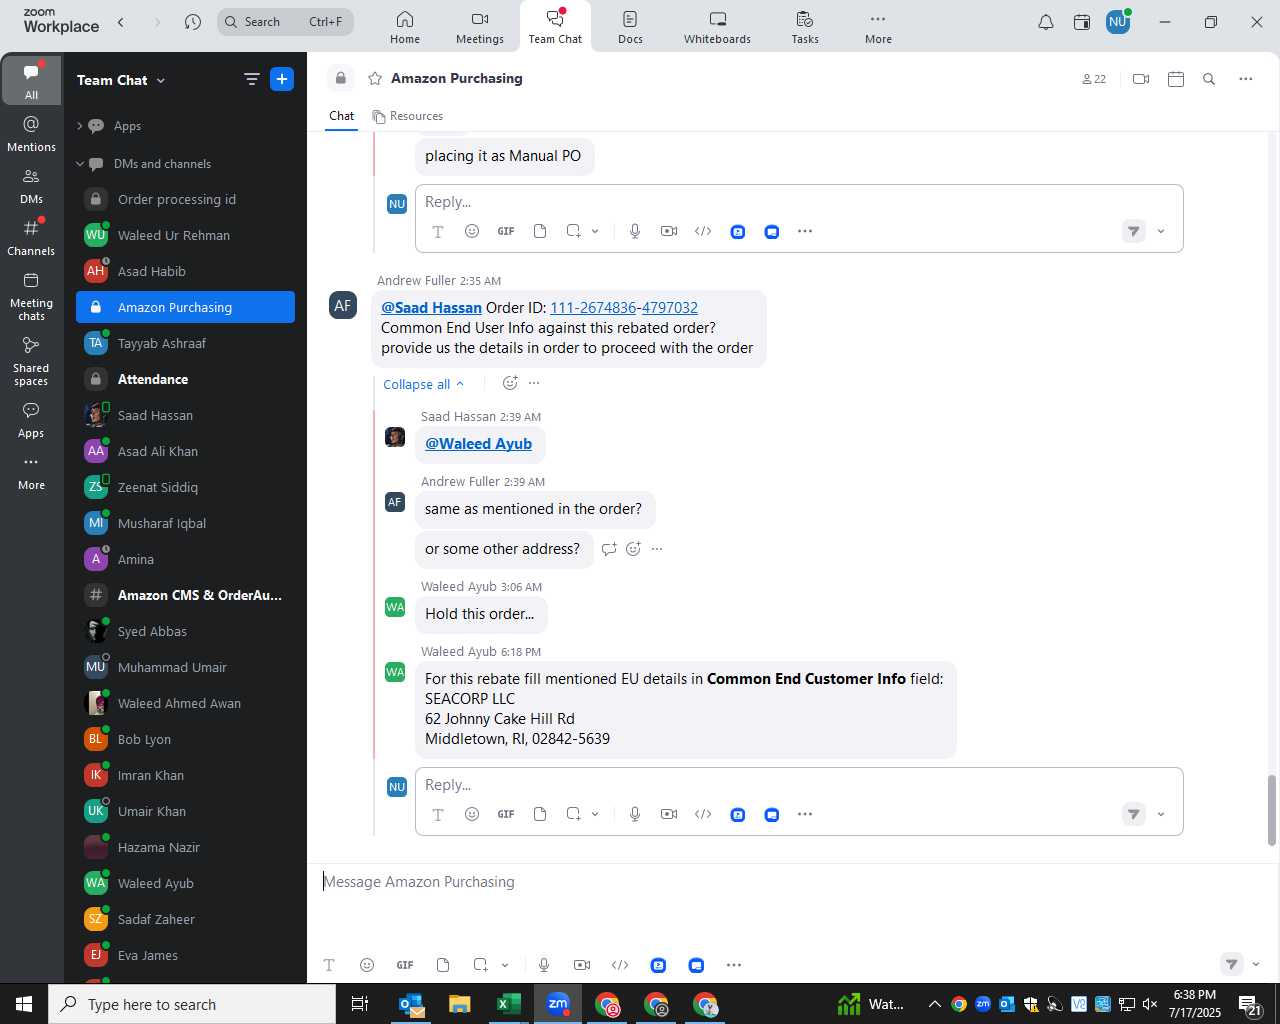This screenshot has width=1280, height=1024.
Task: Open Shared spaces in the sidebar
Action: click(x=31, y=361)
